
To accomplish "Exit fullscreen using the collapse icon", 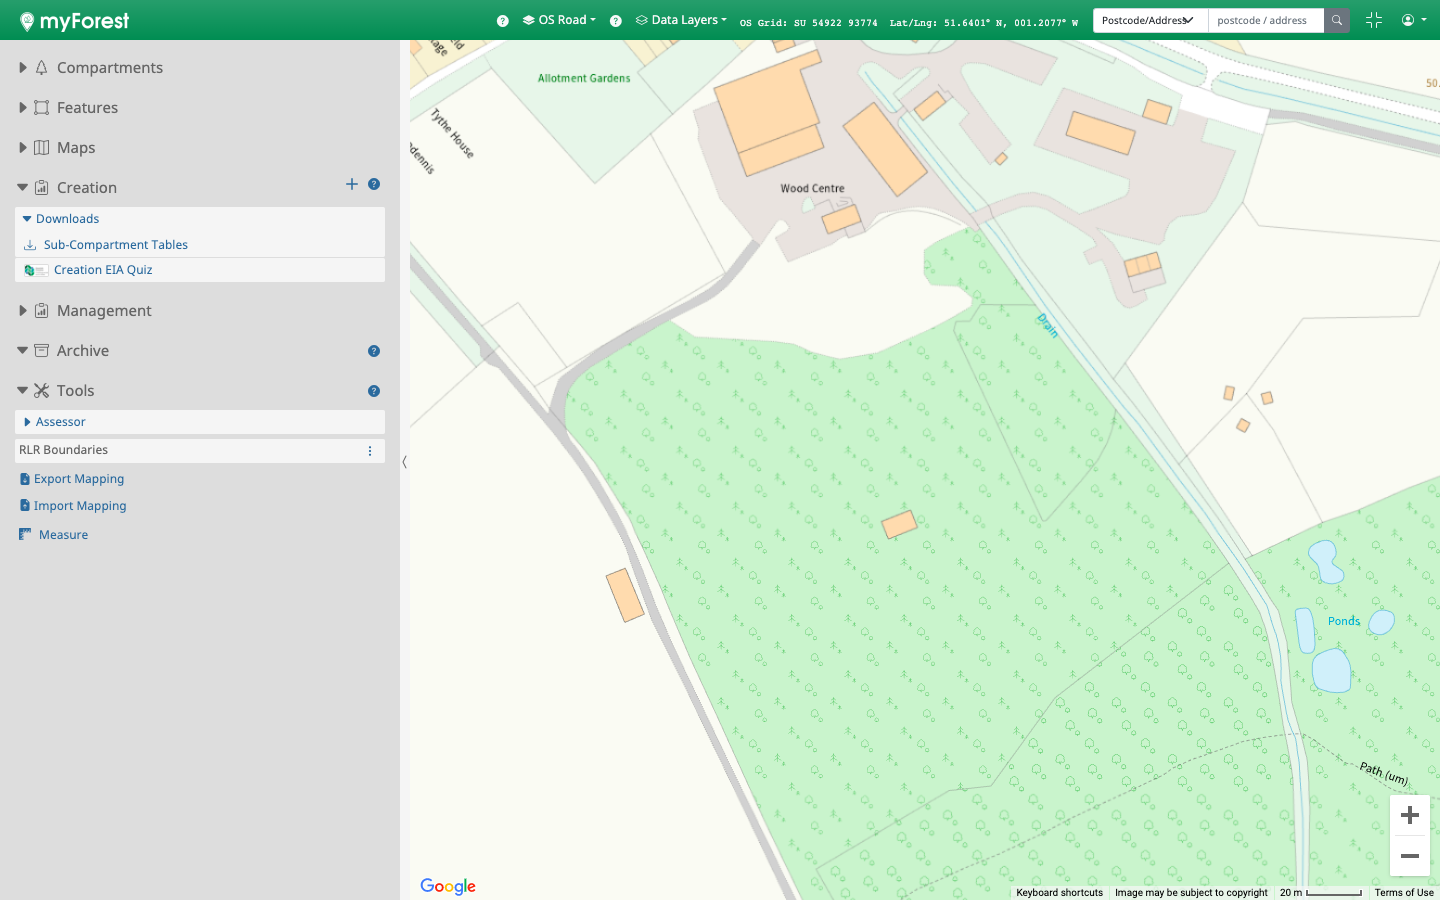I will pyautogui.click(x=1373, y=20).
